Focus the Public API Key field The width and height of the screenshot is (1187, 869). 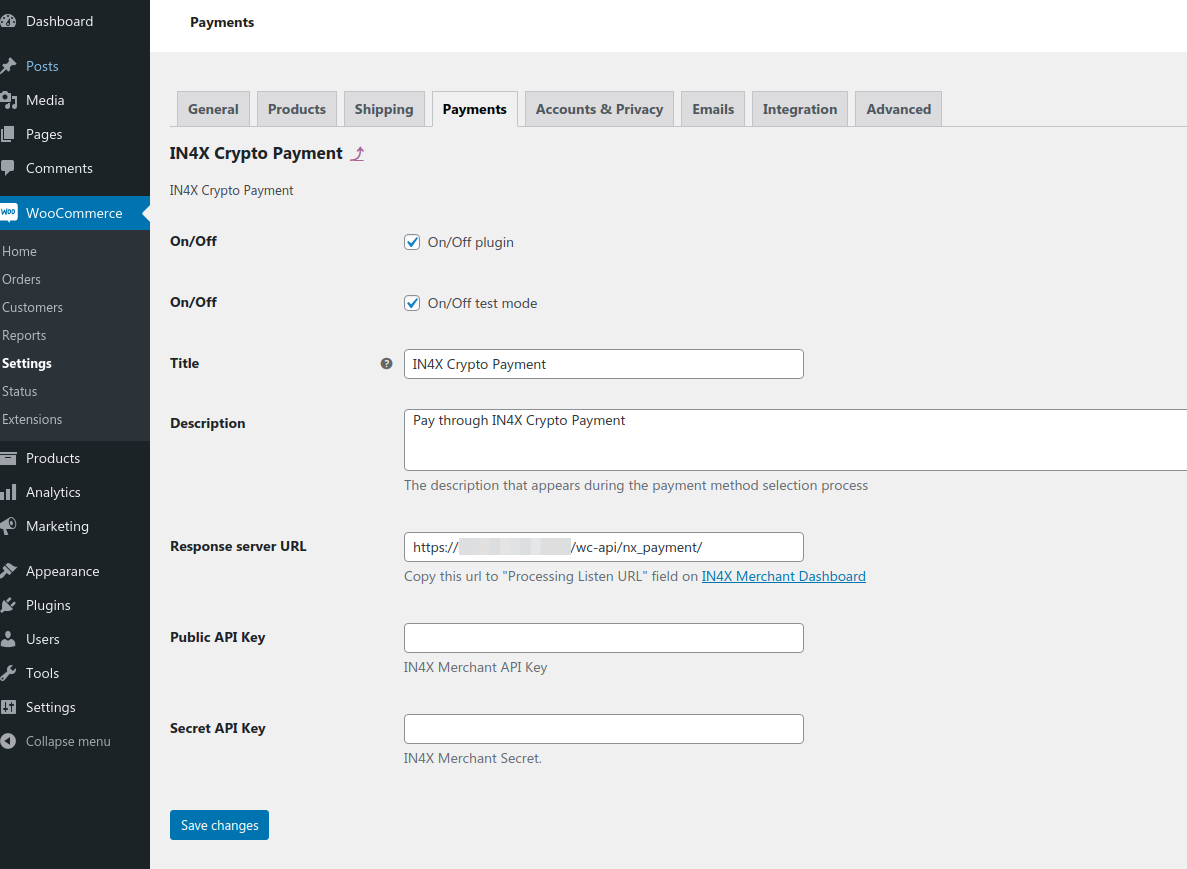coord(603,638)
